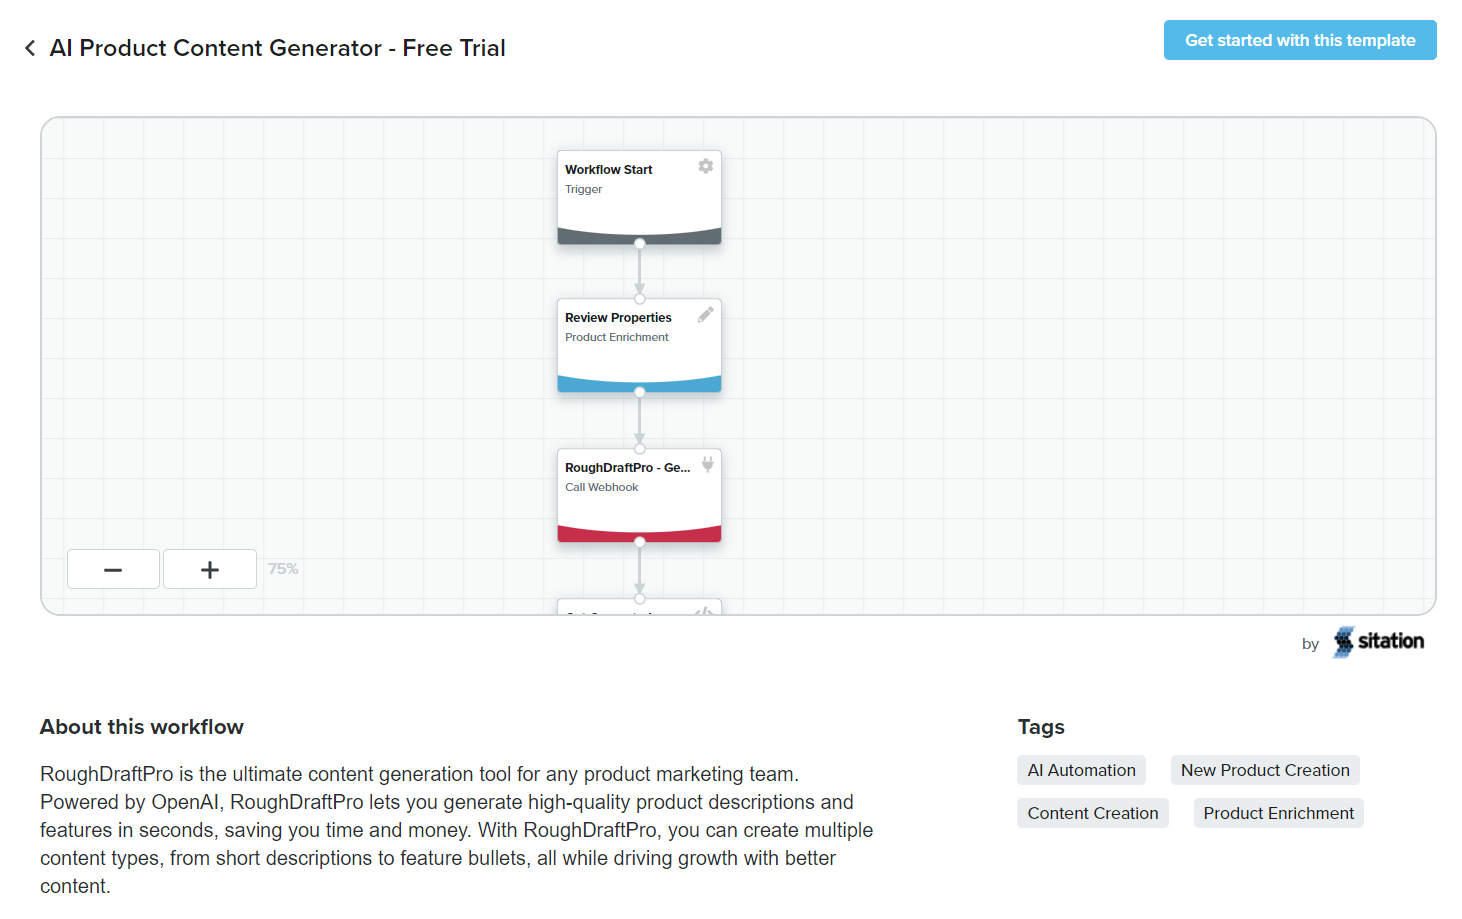Click the output connector under RoughDraftPro node
Screen dimensions: 1462x919
pyautogui.click(x=639, y=540)
